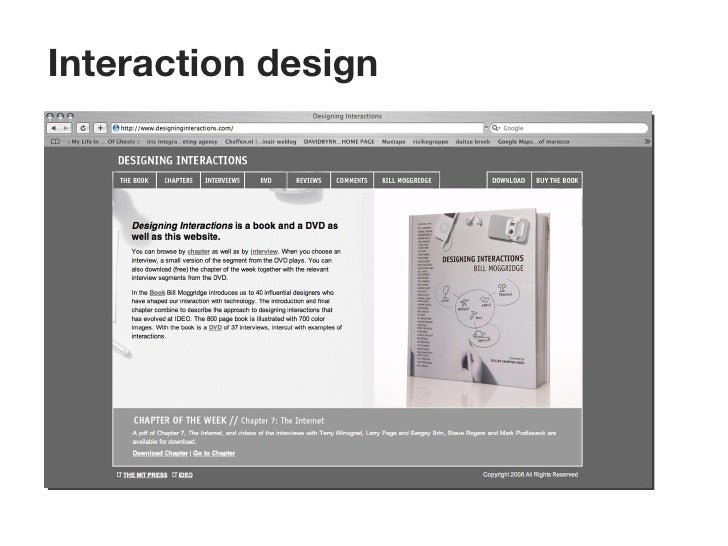Click the BUY THE BOOK button

(x=557, y=181)
